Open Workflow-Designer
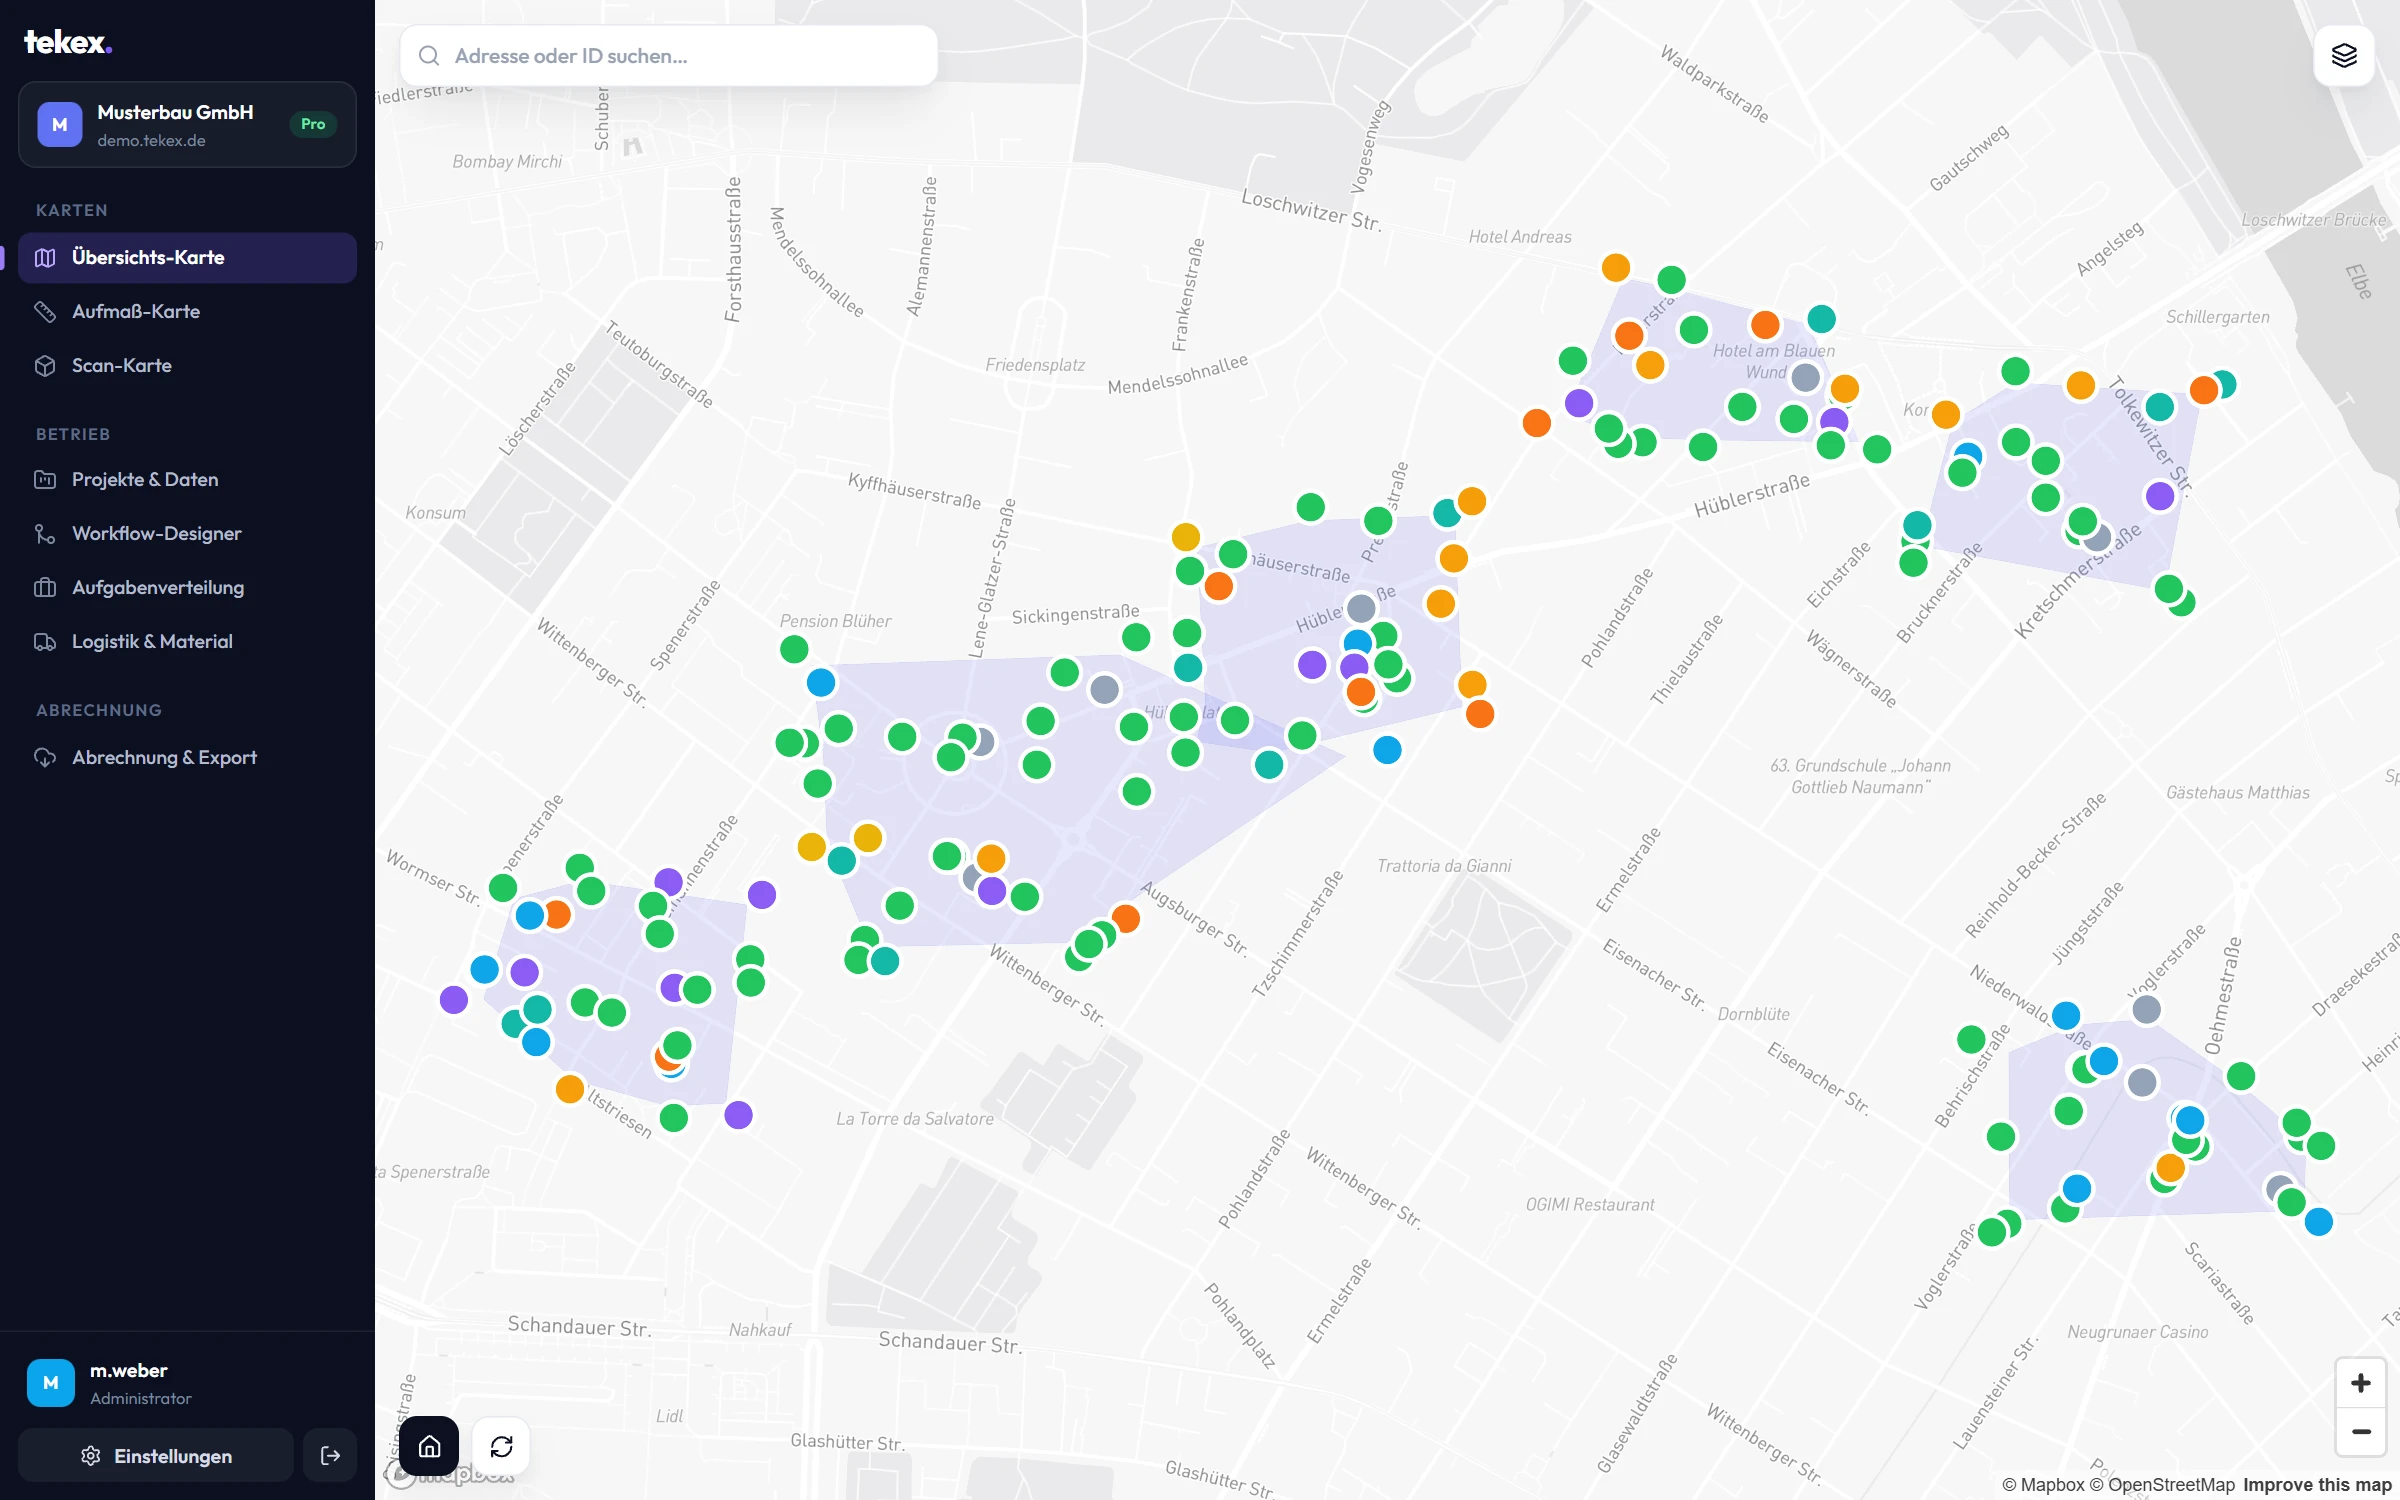This screenshot has width=2400, height=1500. [187, 534]
